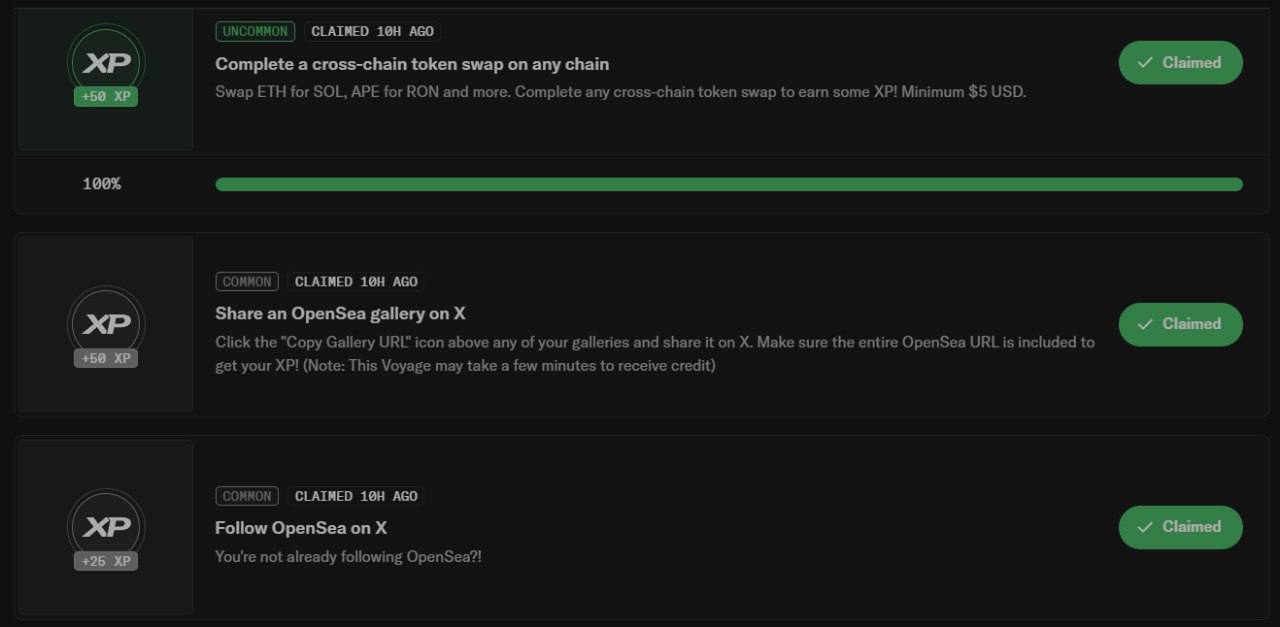The width and height of the screenshot is (1280, 627).
Task: Click the Share gallery voyage description text
Action: tap(655, 354)
